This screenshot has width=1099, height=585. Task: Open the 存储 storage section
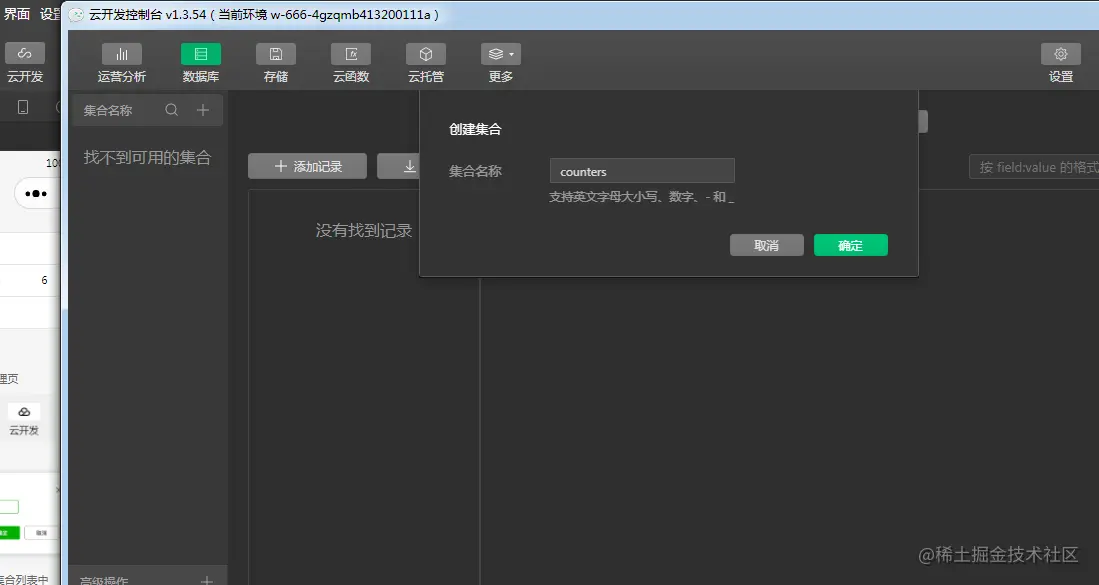pos(275,64)
